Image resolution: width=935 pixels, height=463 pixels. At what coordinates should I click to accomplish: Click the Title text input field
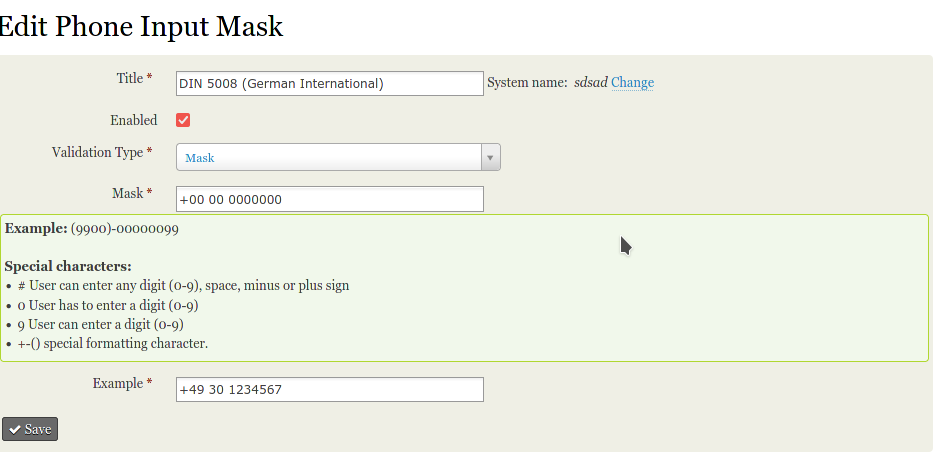[329, 84]
